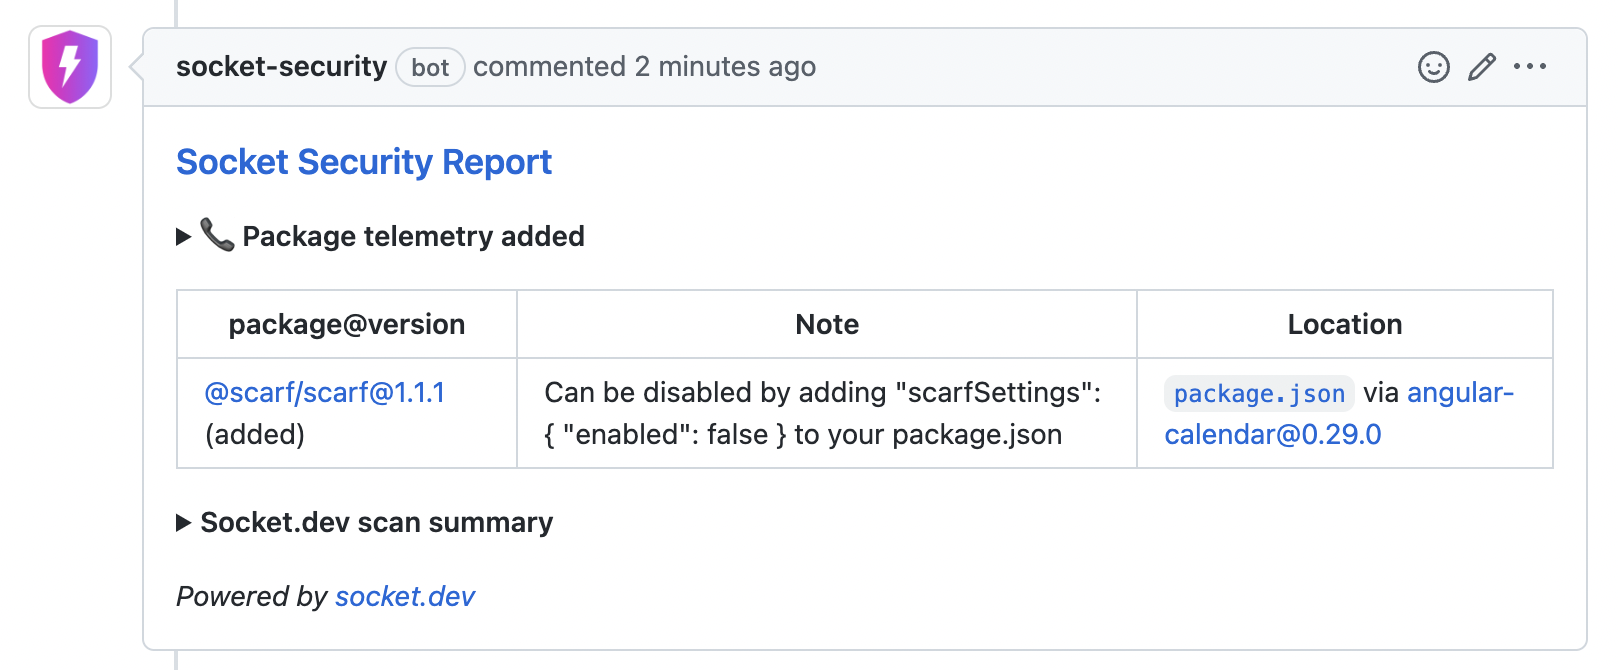1618x670 pixels.
Task: Add an emoji reaction to the comment
Action: point(1433,67)
